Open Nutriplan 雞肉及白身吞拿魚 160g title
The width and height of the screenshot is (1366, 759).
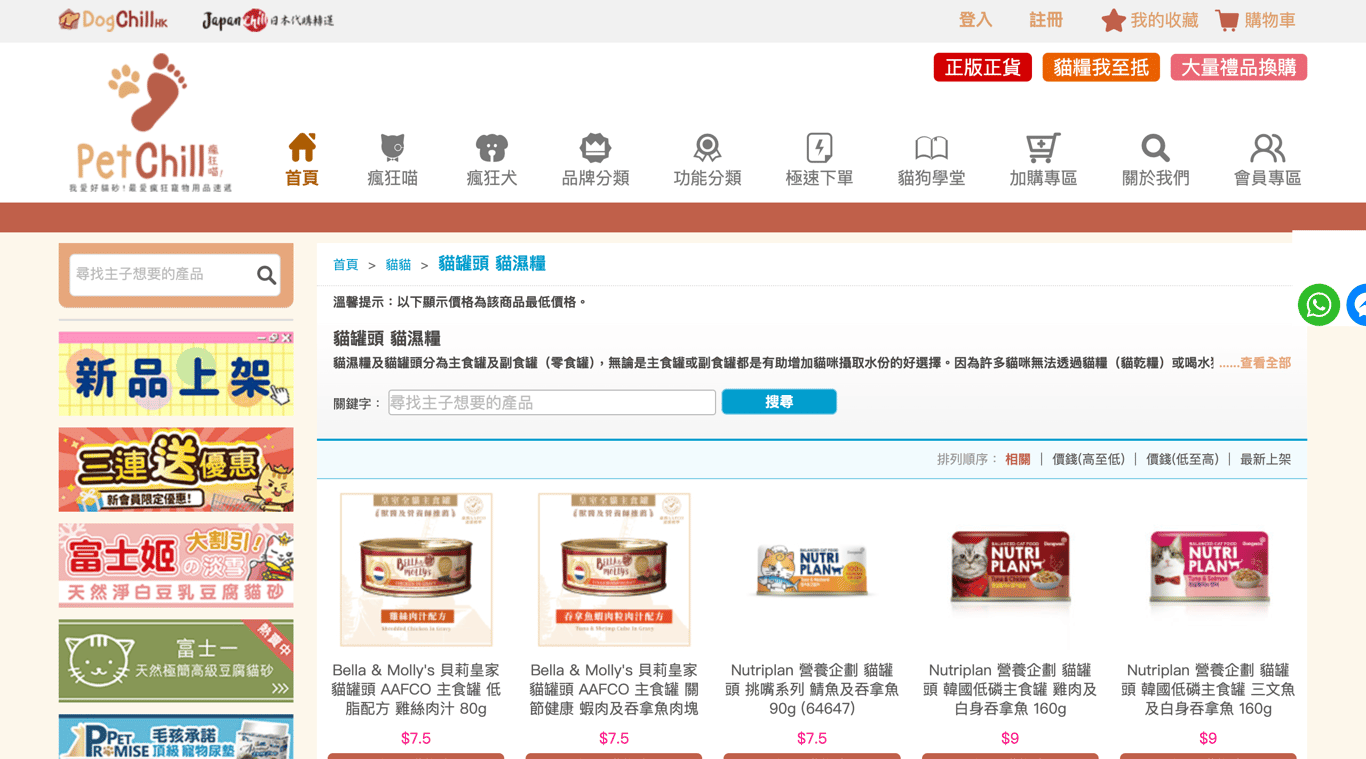(1010, 690)
